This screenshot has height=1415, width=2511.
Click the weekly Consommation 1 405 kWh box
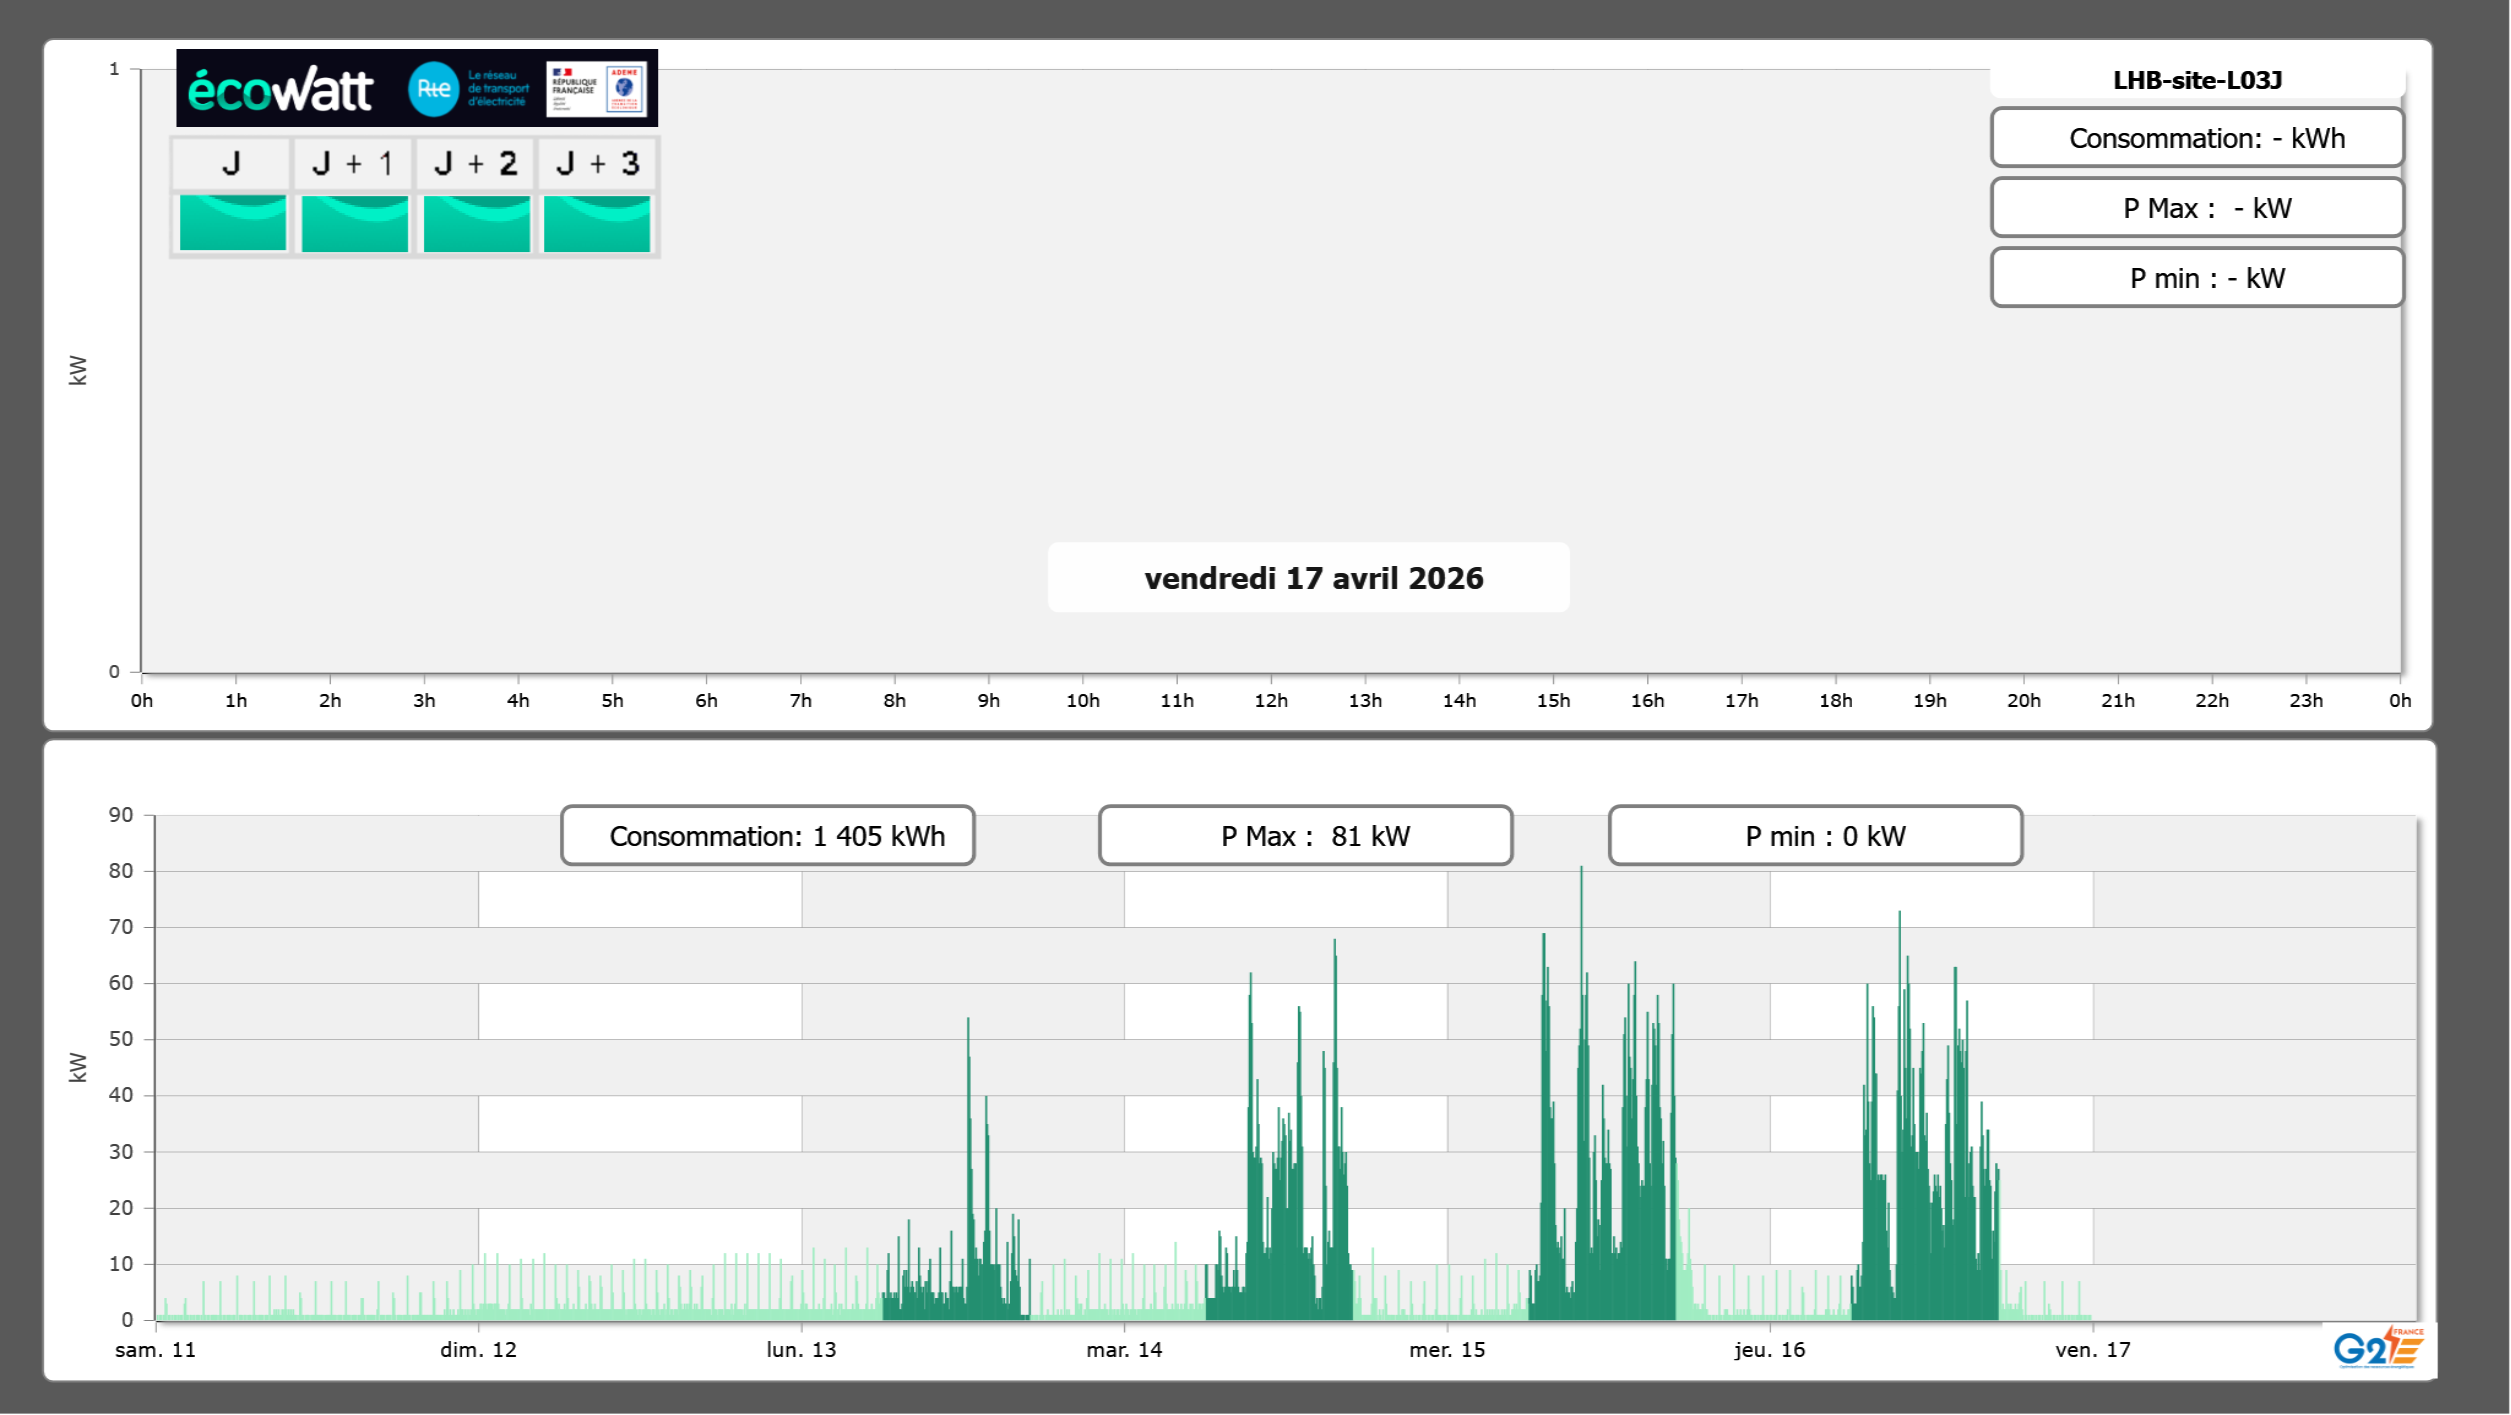[768, 836]
